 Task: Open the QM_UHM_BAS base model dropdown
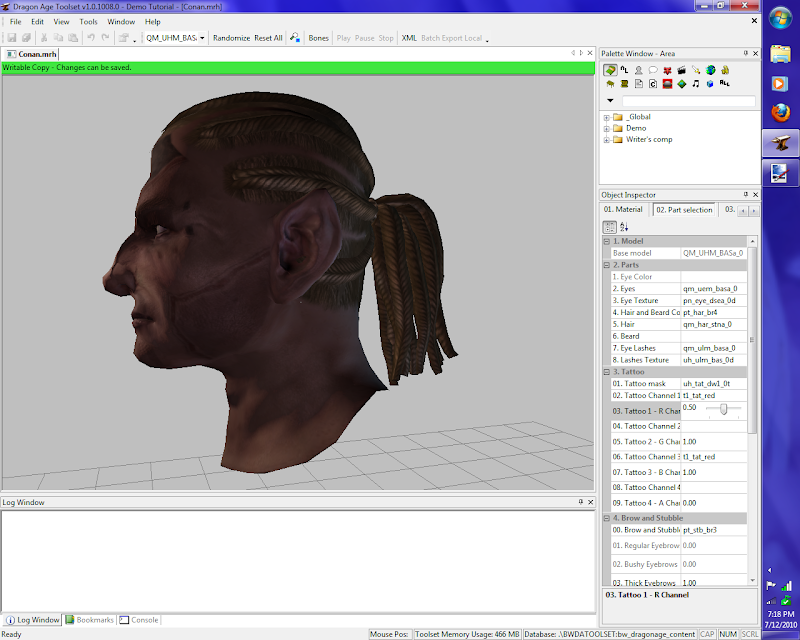click(x=202, y=38)
